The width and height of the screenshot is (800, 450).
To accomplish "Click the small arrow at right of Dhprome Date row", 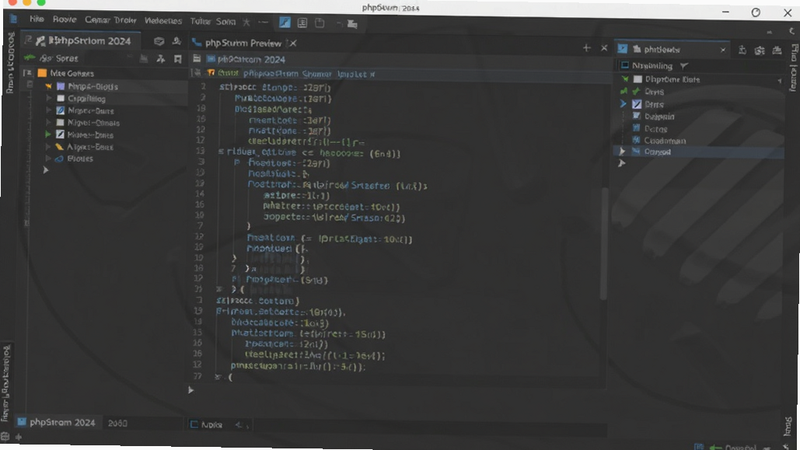I will tap(780, 81).
